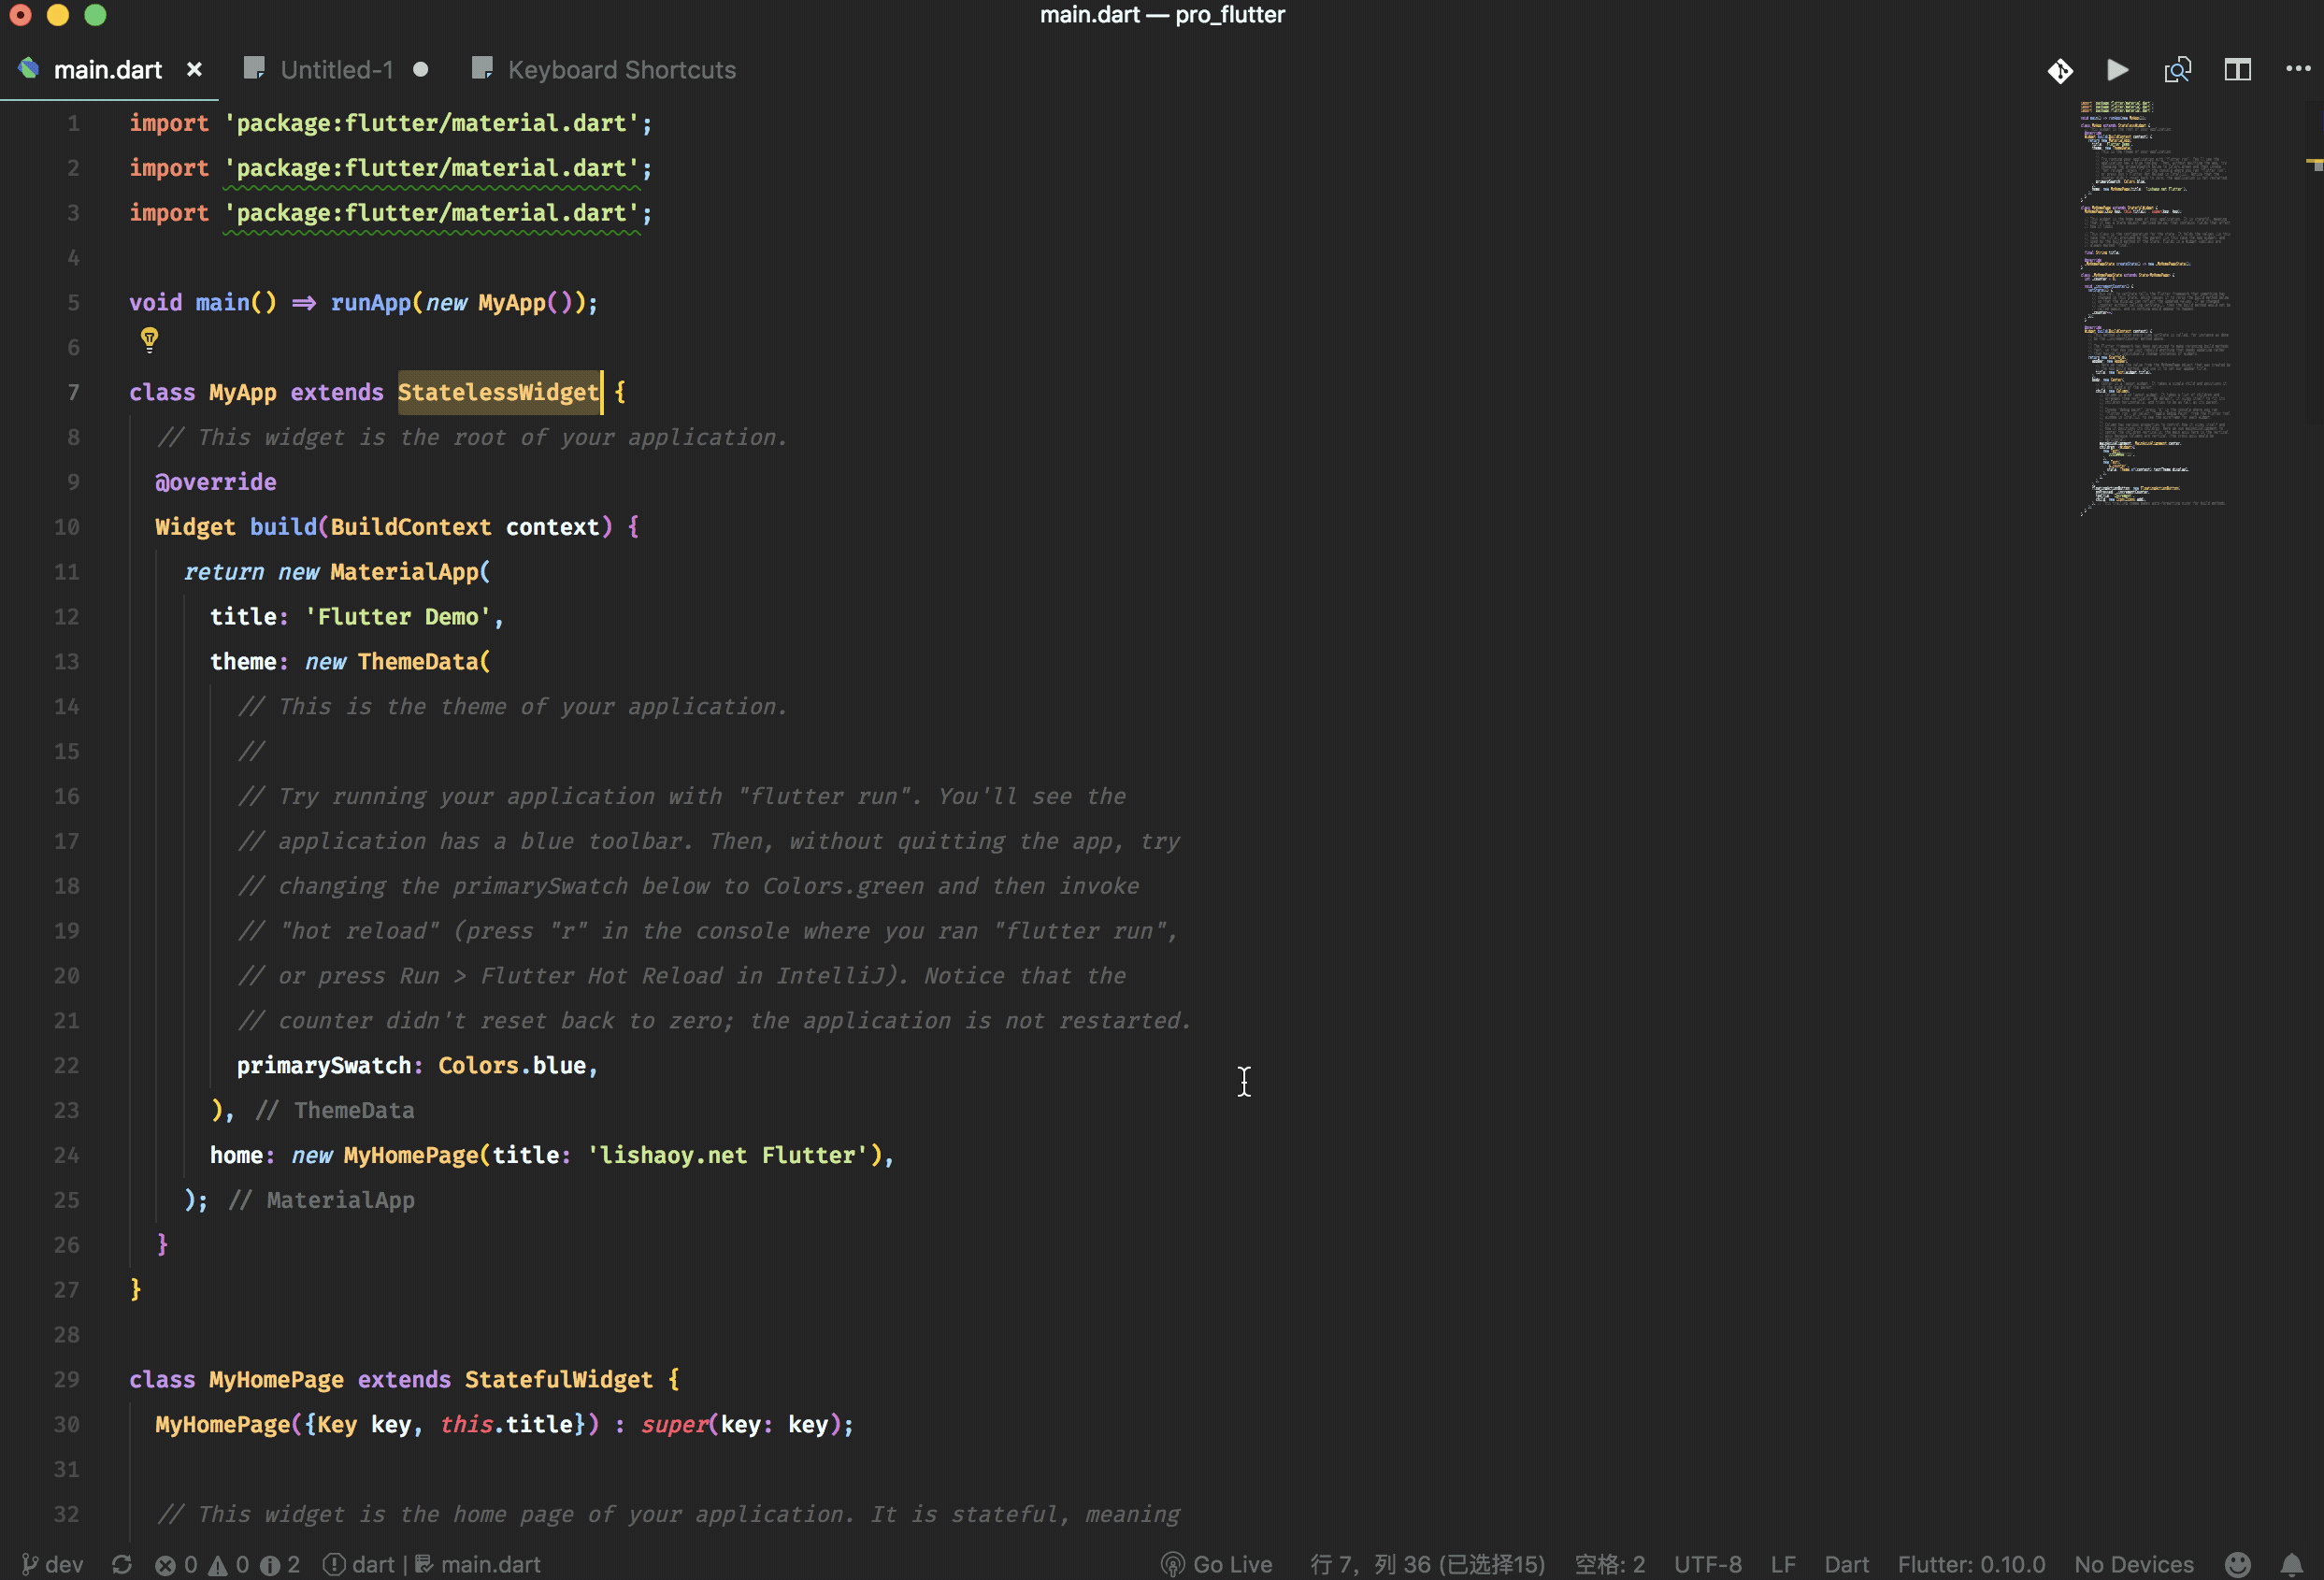Click the lightbulb quick-fix icon
This screenshot has height=1580, width=2324.
click(149, 340)
